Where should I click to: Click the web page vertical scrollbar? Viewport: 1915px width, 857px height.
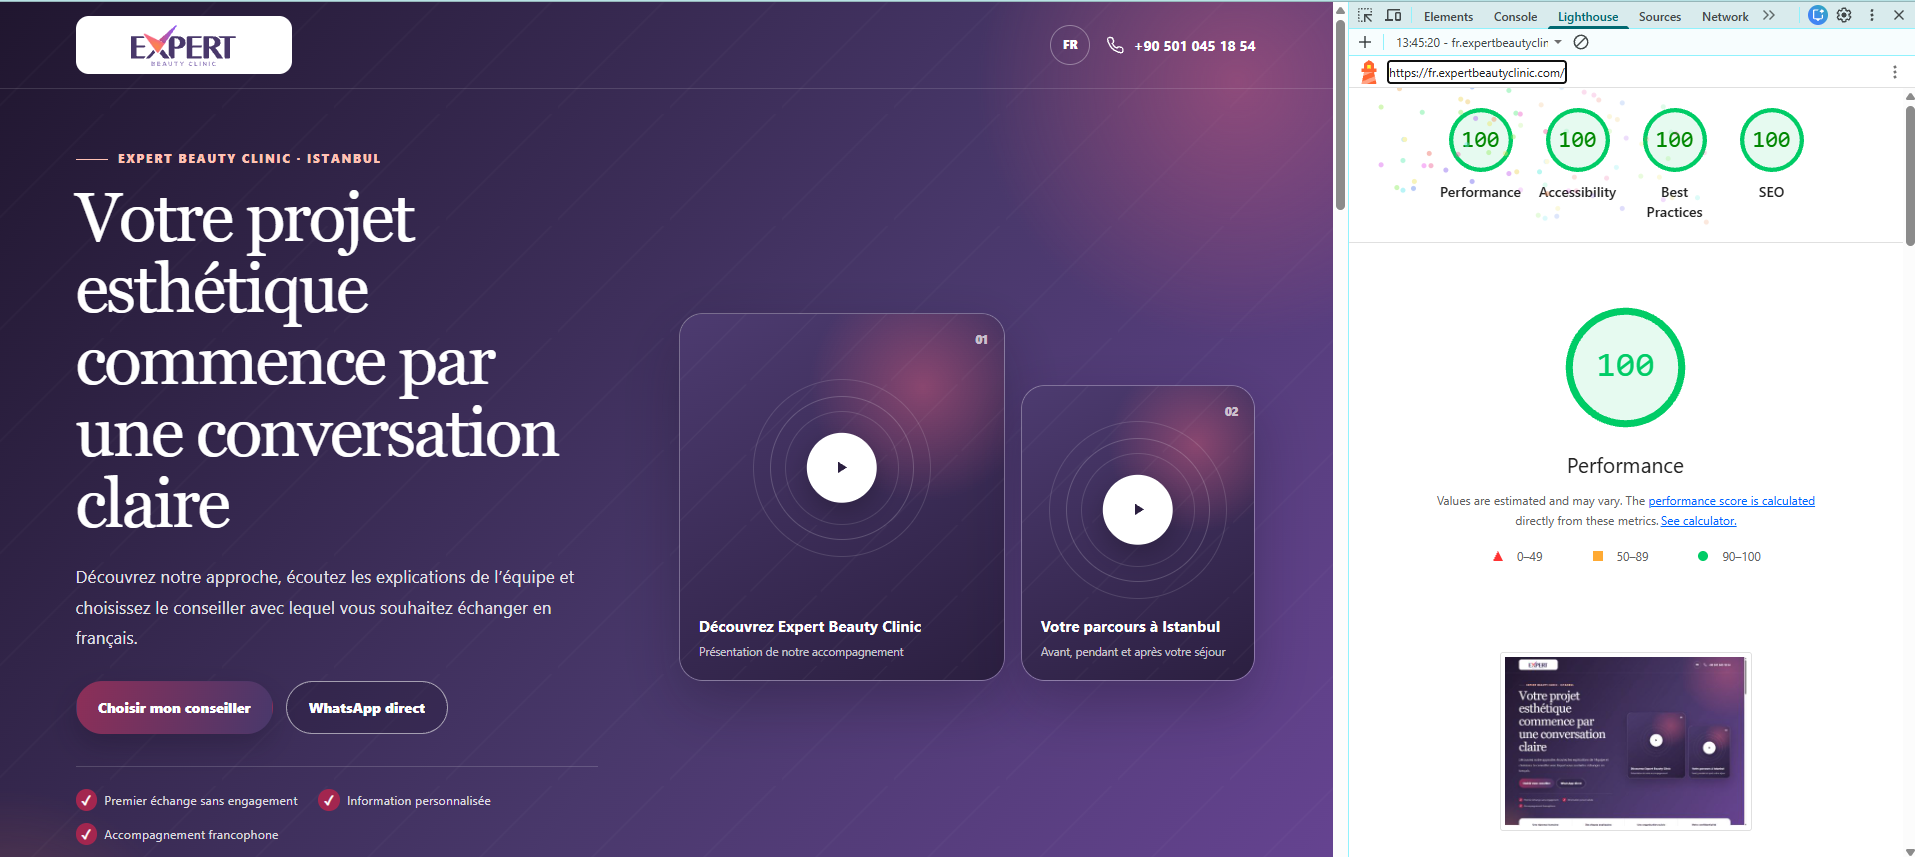click(x=1340, y=115)
